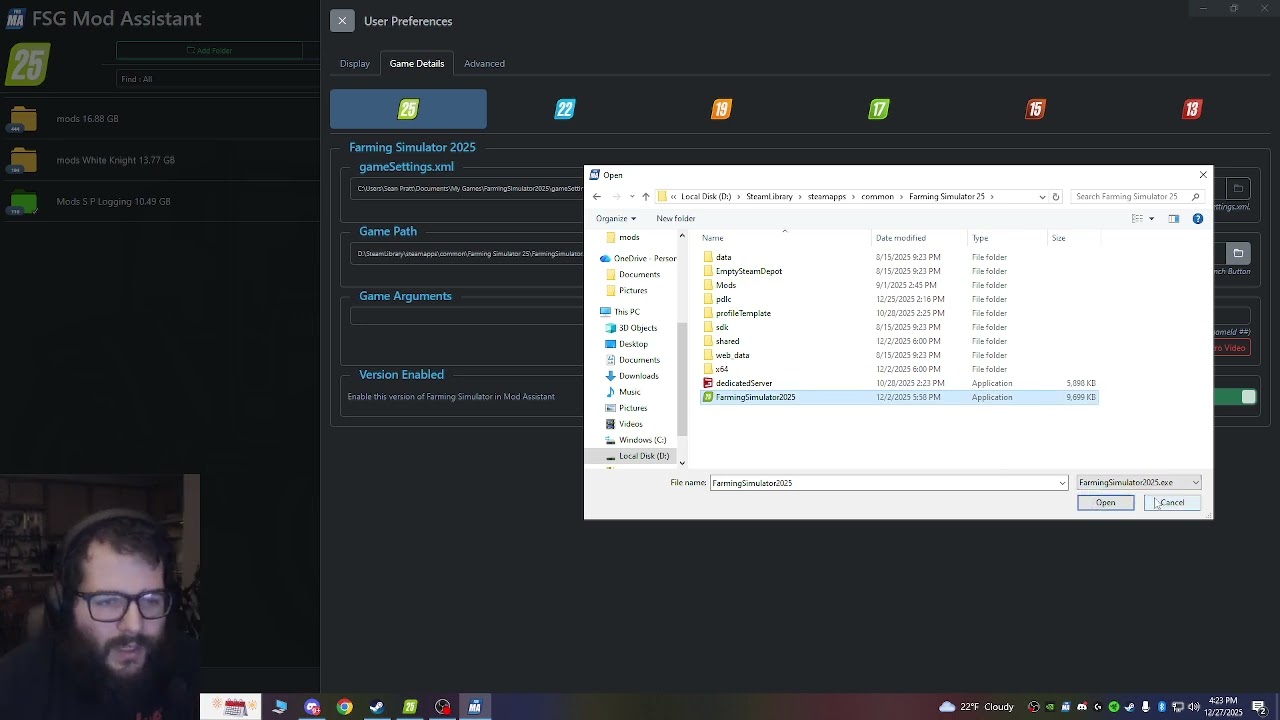Toggle the preview pane icon

coord(1174,219)
